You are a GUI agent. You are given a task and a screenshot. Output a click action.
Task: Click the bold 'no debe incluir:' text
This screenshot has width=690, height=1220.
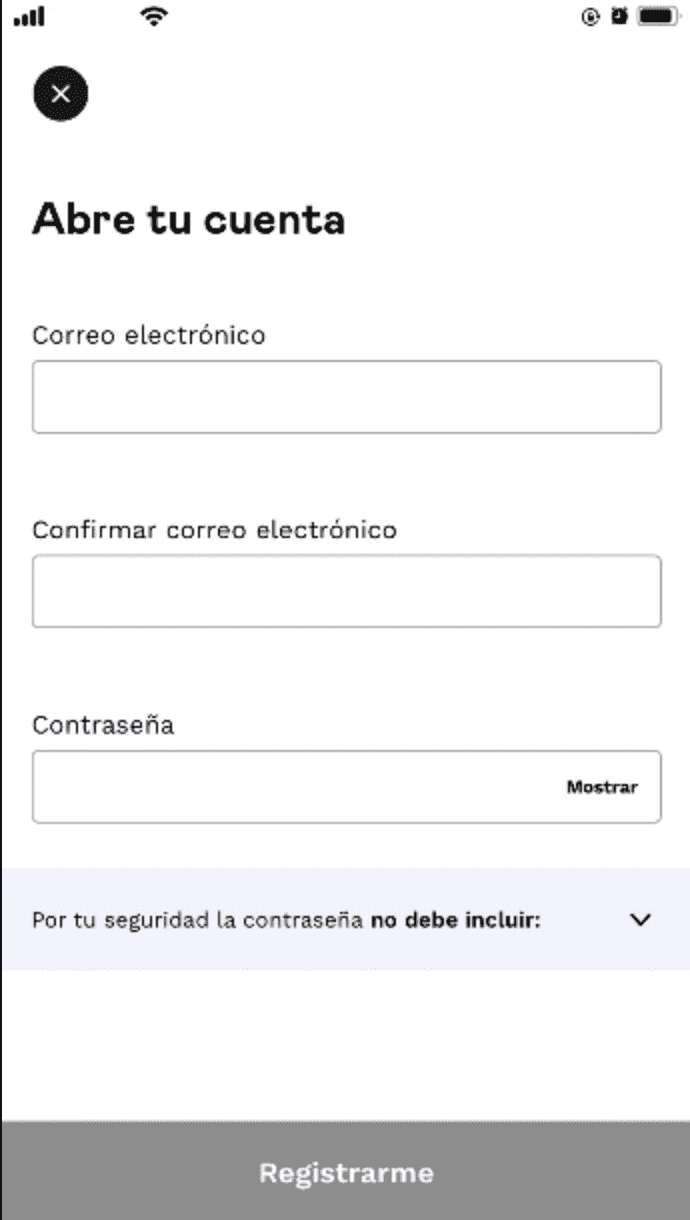456,920
